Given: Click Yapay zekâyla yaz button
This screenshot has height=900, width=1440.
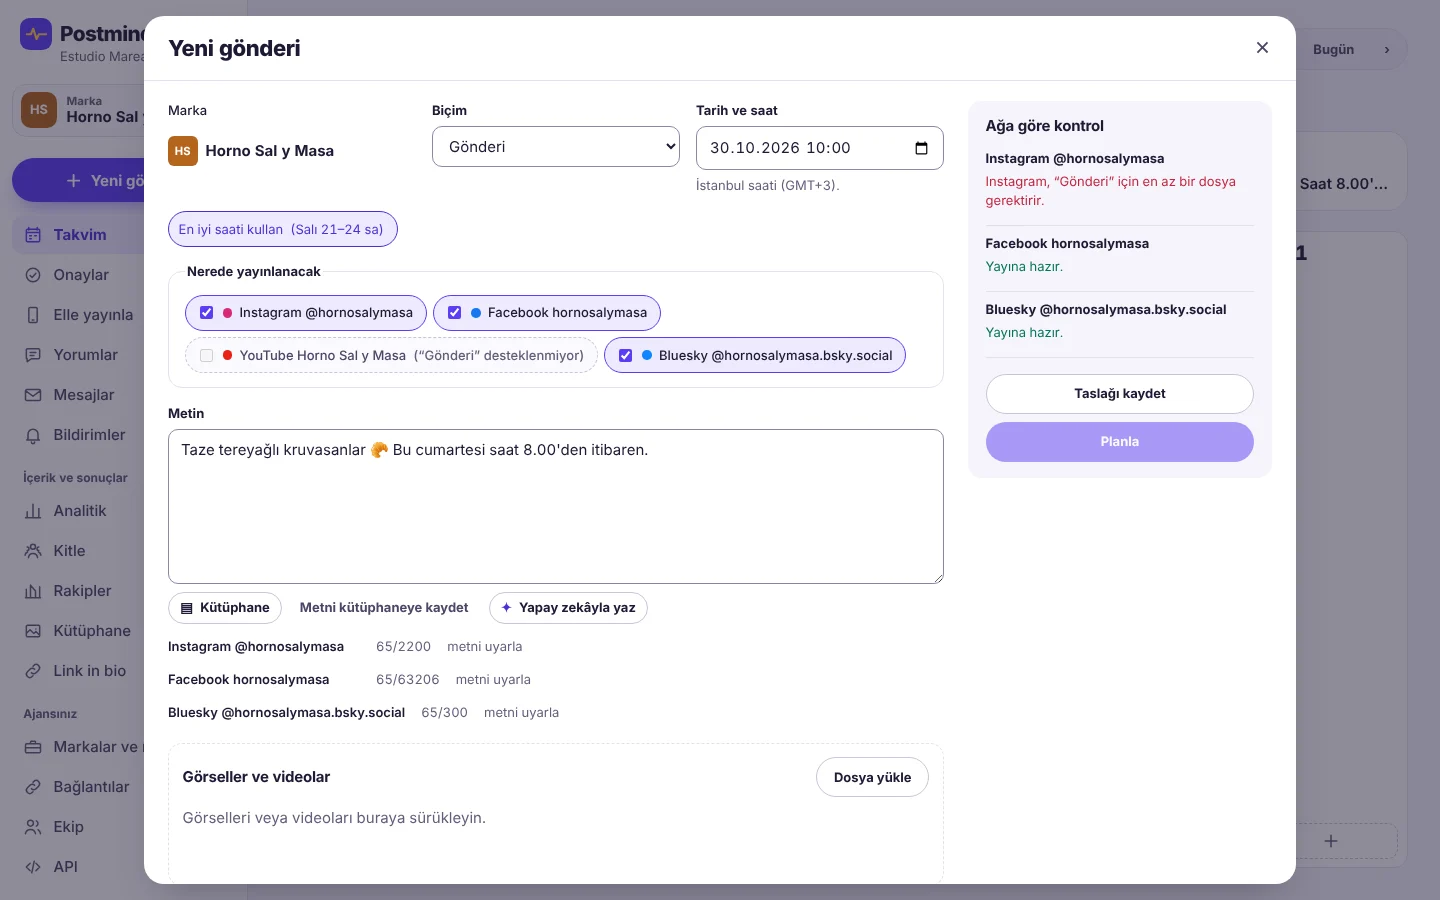Looking at the screenshot, I should click(568, 608).
